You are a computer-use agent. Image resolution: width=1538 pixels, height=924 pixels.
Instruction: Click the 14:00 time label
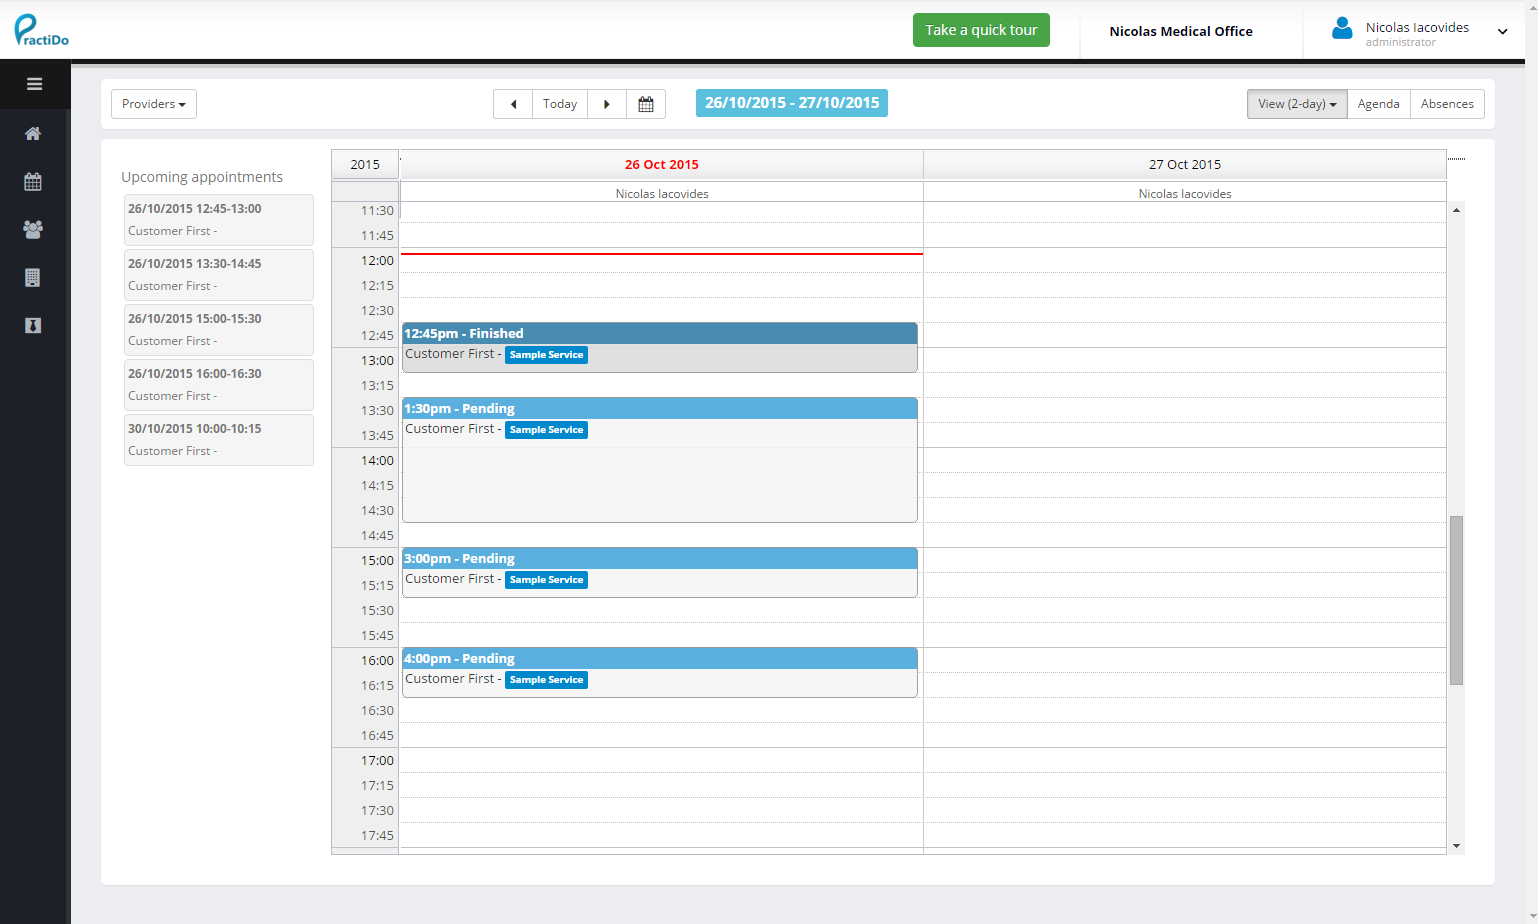pyautogui.click(x=377, y=461)
